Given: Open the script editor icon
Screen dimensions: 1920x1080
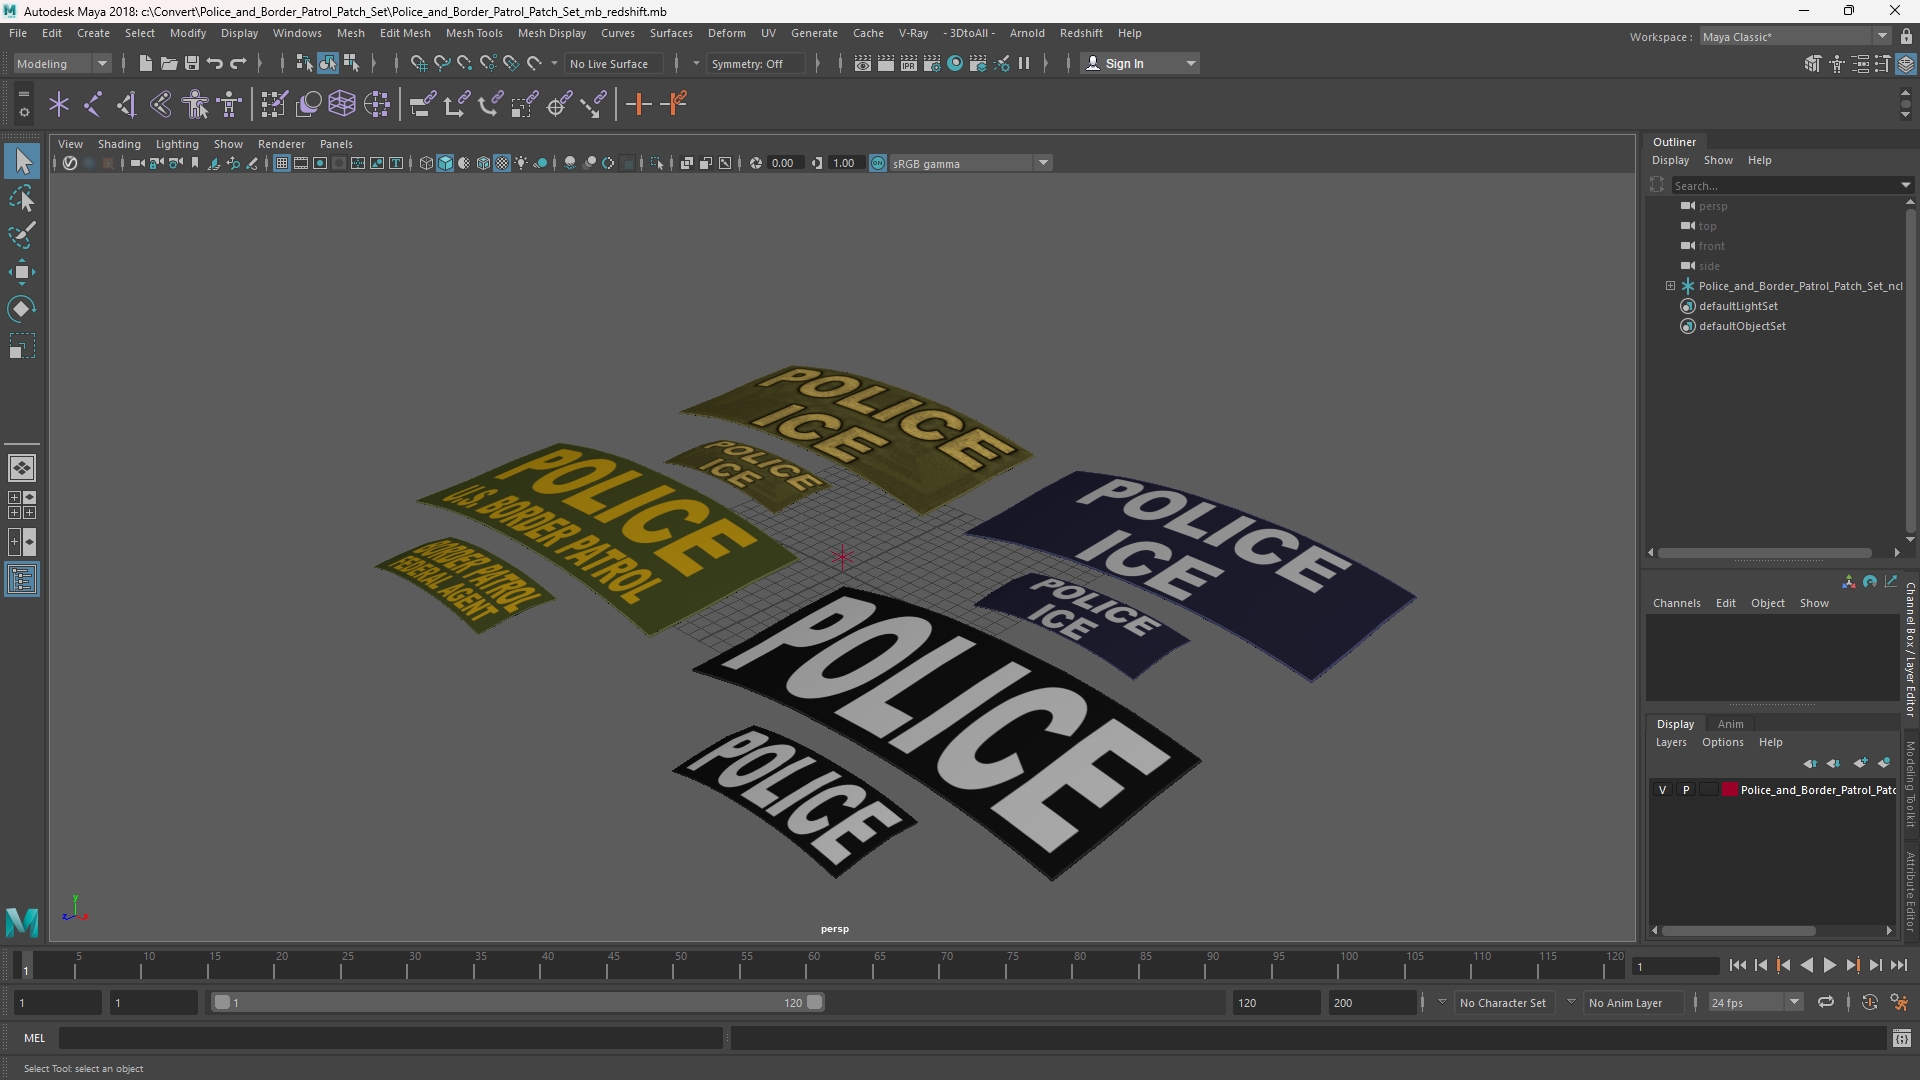Looking at the screenshot, I should 1901,1038.
